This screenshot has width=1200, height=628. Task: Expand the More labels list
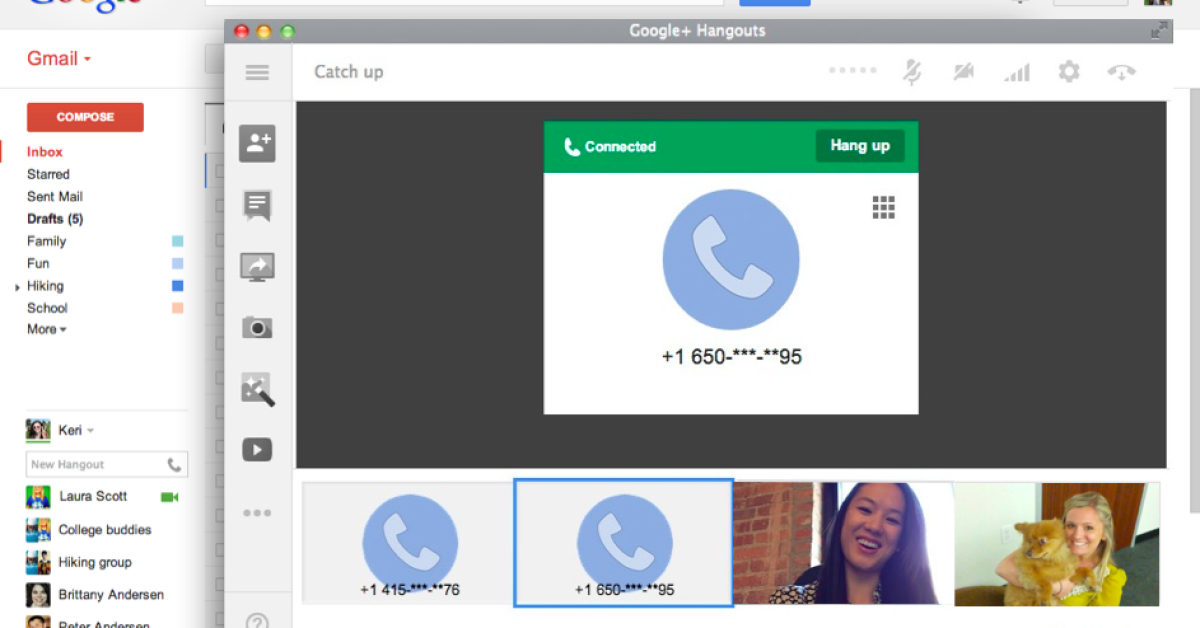46,329
